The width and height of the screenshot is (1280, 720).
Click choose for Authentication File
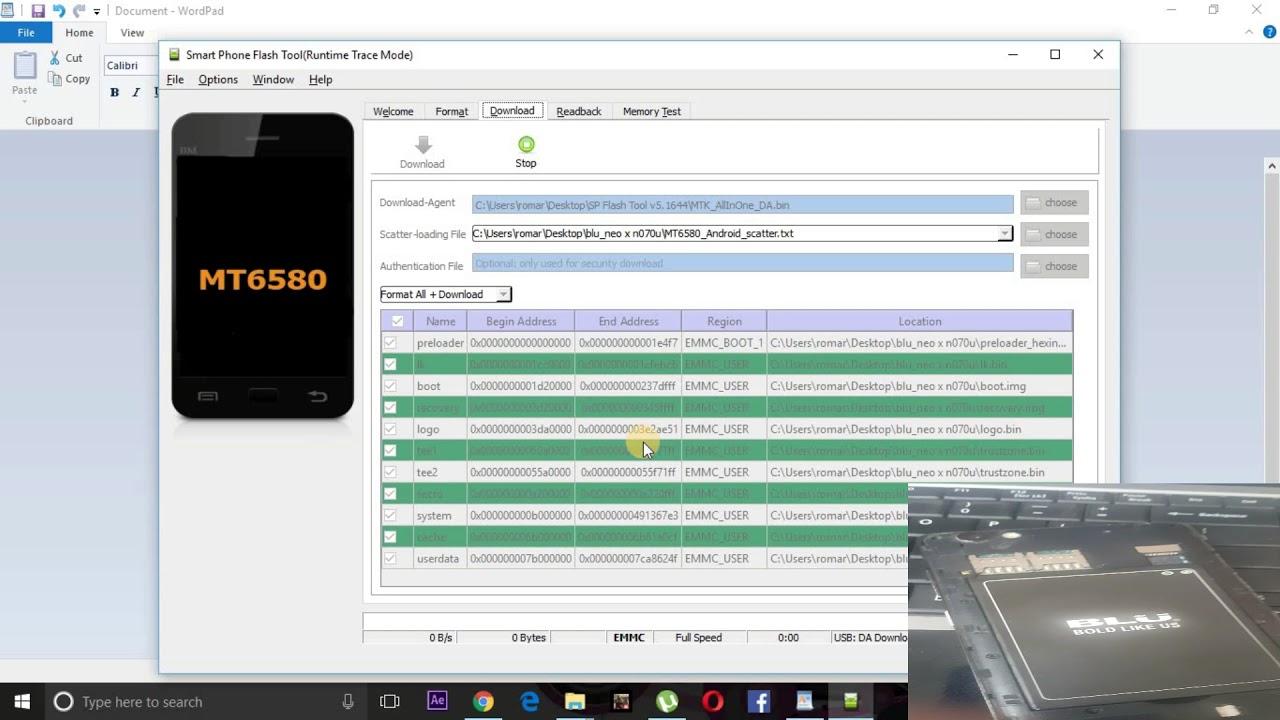coord(1054,266)
